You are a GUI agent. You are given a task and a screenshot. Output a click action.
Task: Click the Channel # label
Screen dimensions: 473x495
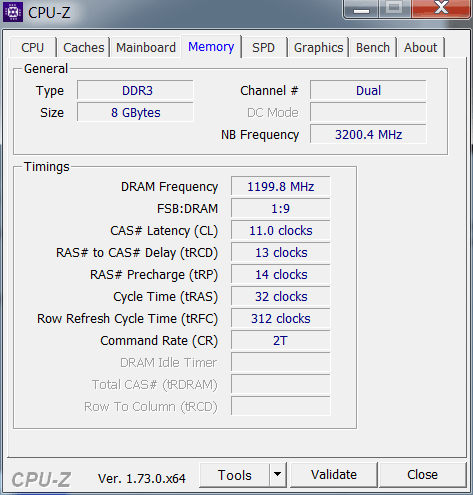click(x=269, y=91)
